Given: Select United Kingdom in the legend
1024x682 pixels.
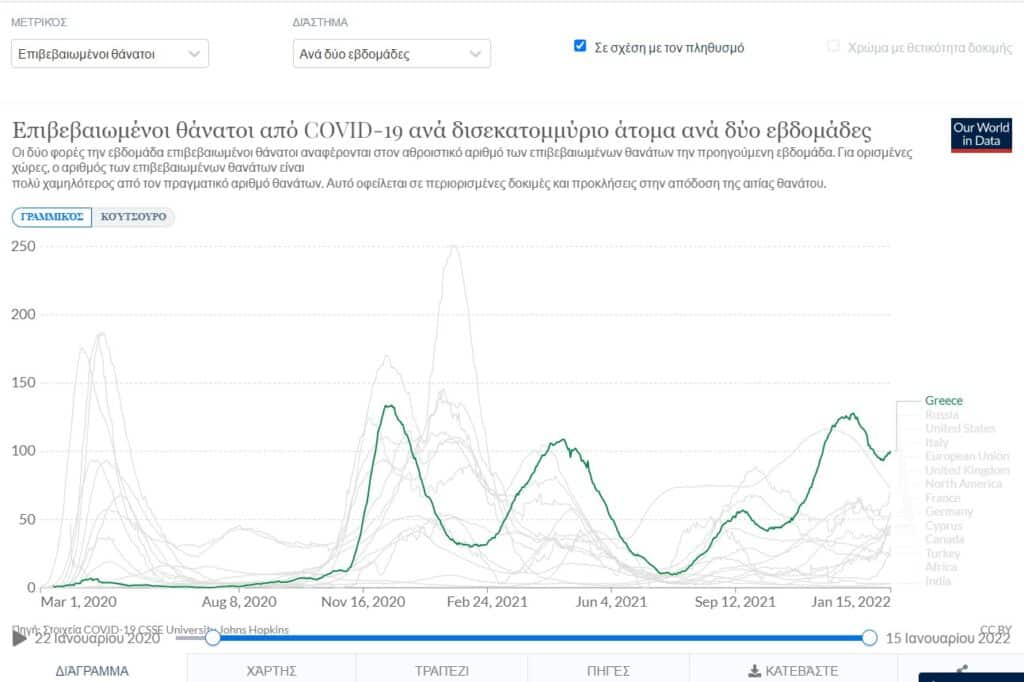Looking at the screenshot, I should 967,470.
